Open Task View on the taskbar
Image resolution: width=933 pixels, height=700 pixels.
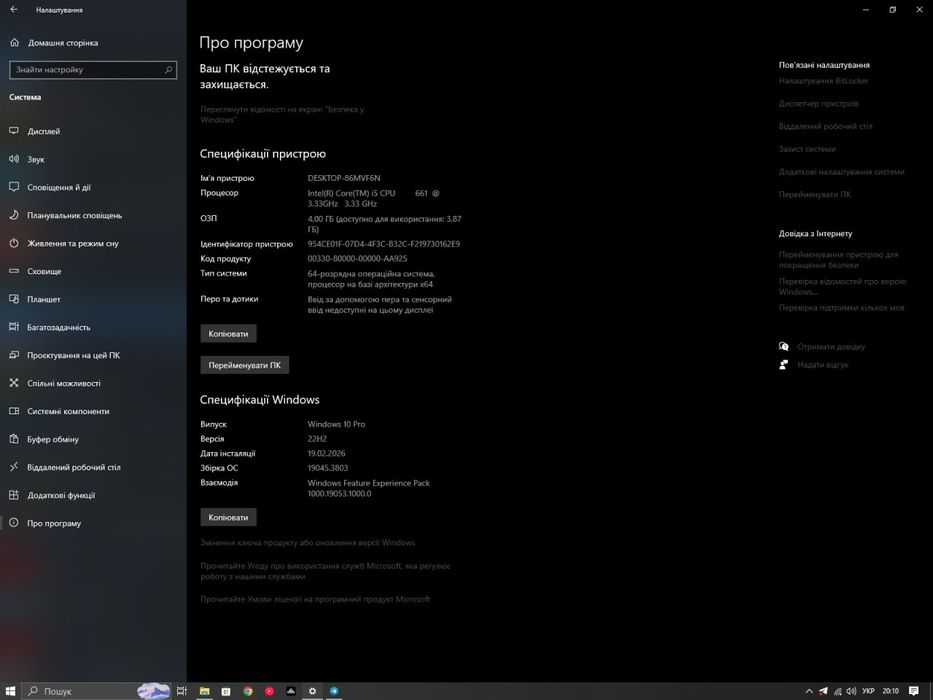181,691
